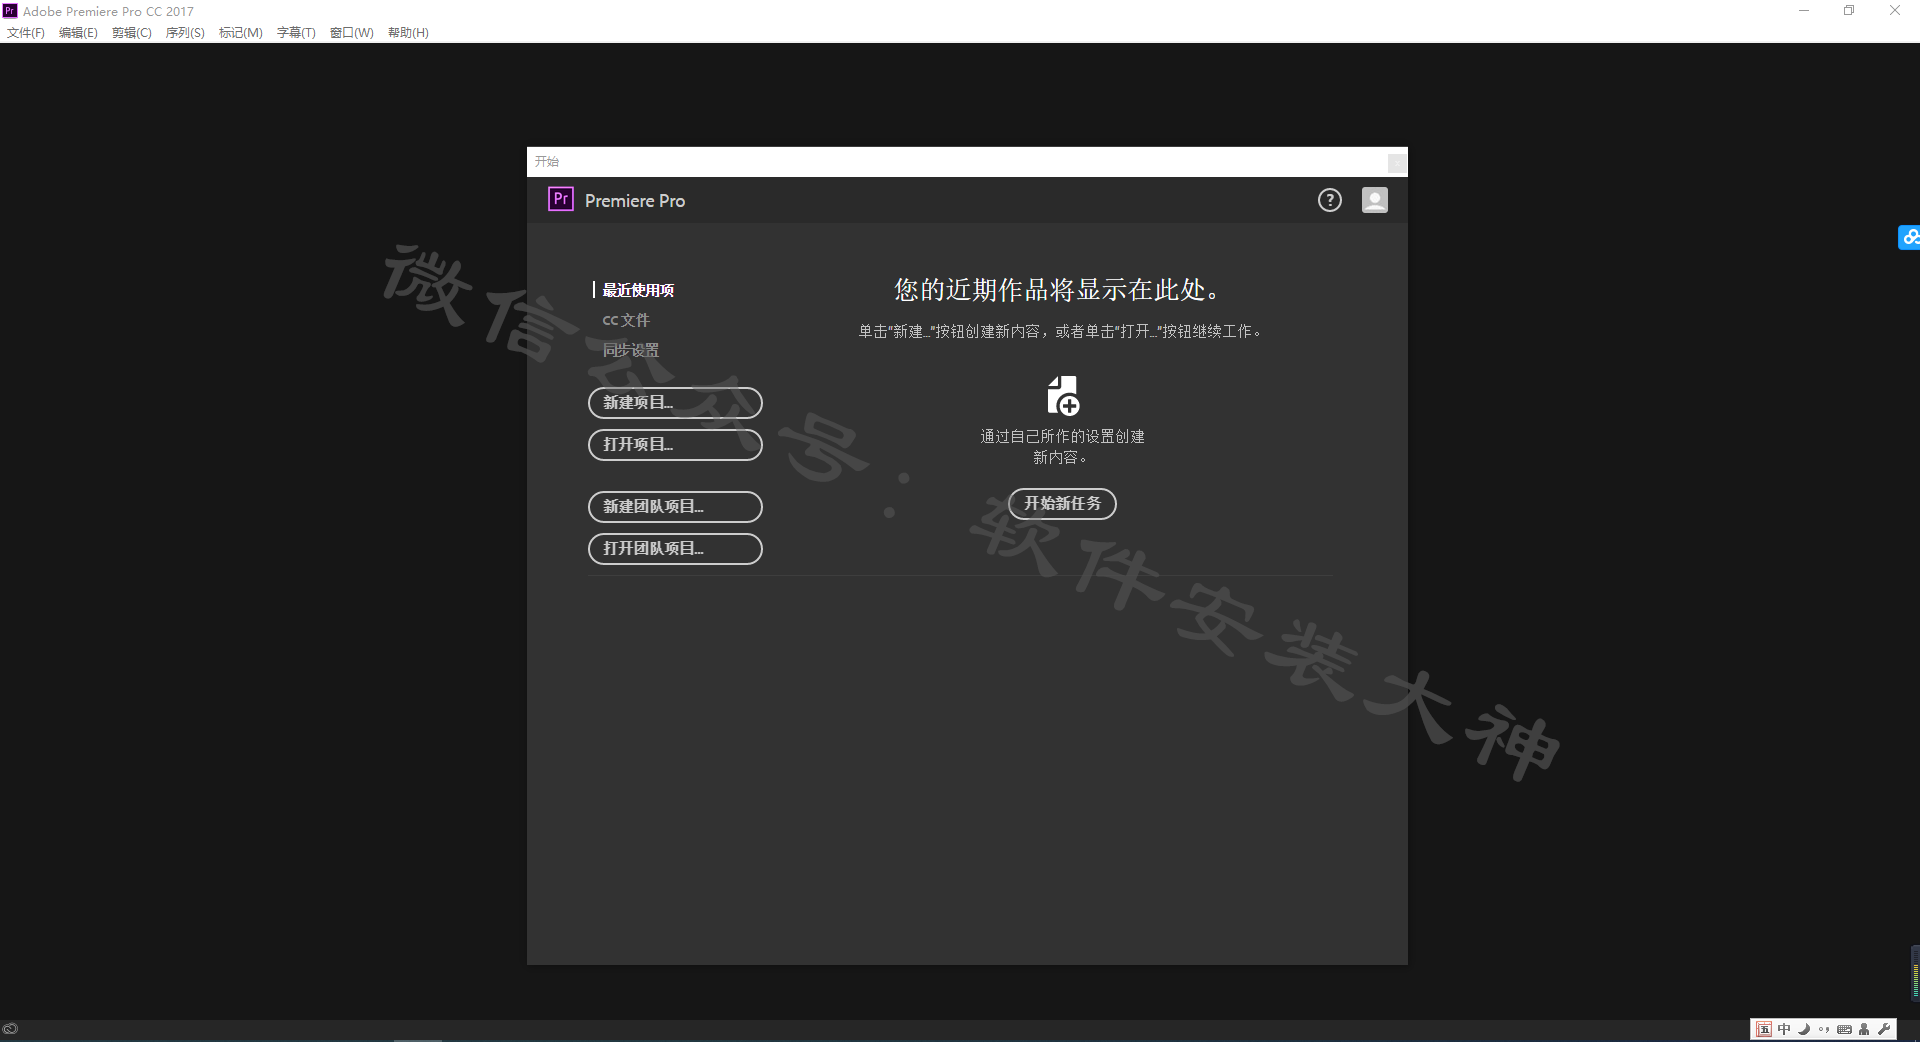Viewport: 1920px width, 1042px height.
Task: Click the 您的近期作品将显示在此处 heading
Action: coord(1057,290)
